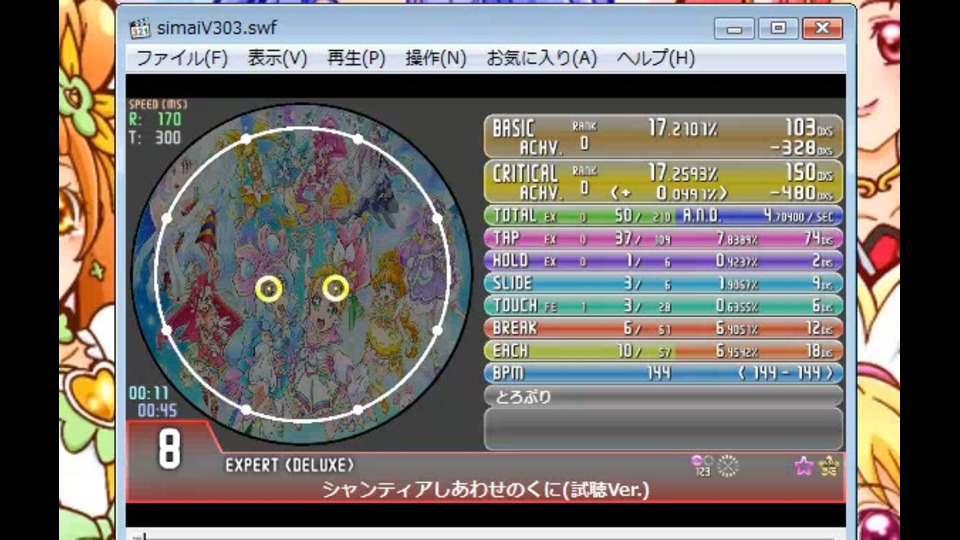Image resolution: width=960 pixels, height=540 pixels.
Task: Click the 00:11 elapsed time
Action: click(149, 393)
